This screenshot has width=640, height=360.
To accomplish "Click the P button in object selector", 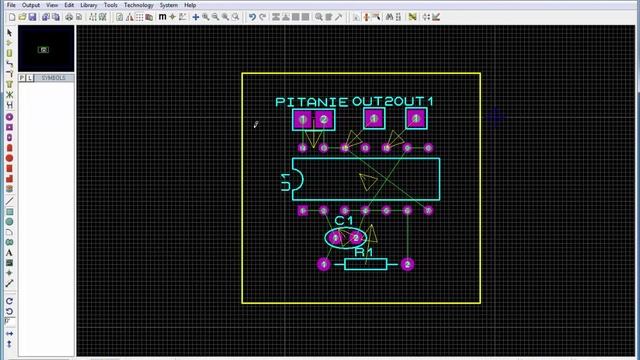I will (22, 78).
